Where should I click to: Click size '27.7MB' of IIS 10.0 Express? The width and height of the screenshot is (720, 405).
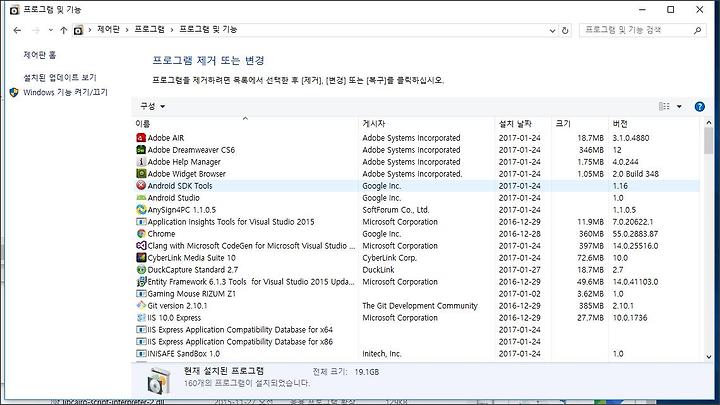(x=591, y=317)
